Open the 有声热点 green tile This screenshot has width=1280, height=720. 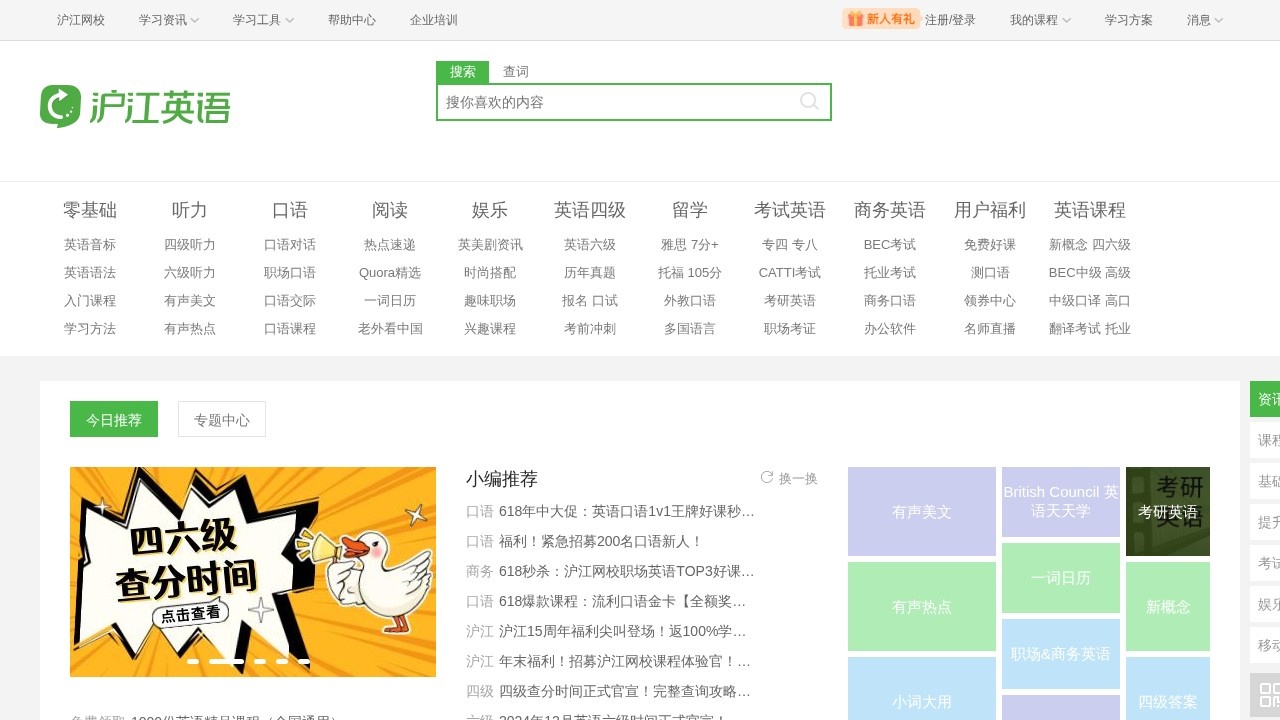pos(922,606)
